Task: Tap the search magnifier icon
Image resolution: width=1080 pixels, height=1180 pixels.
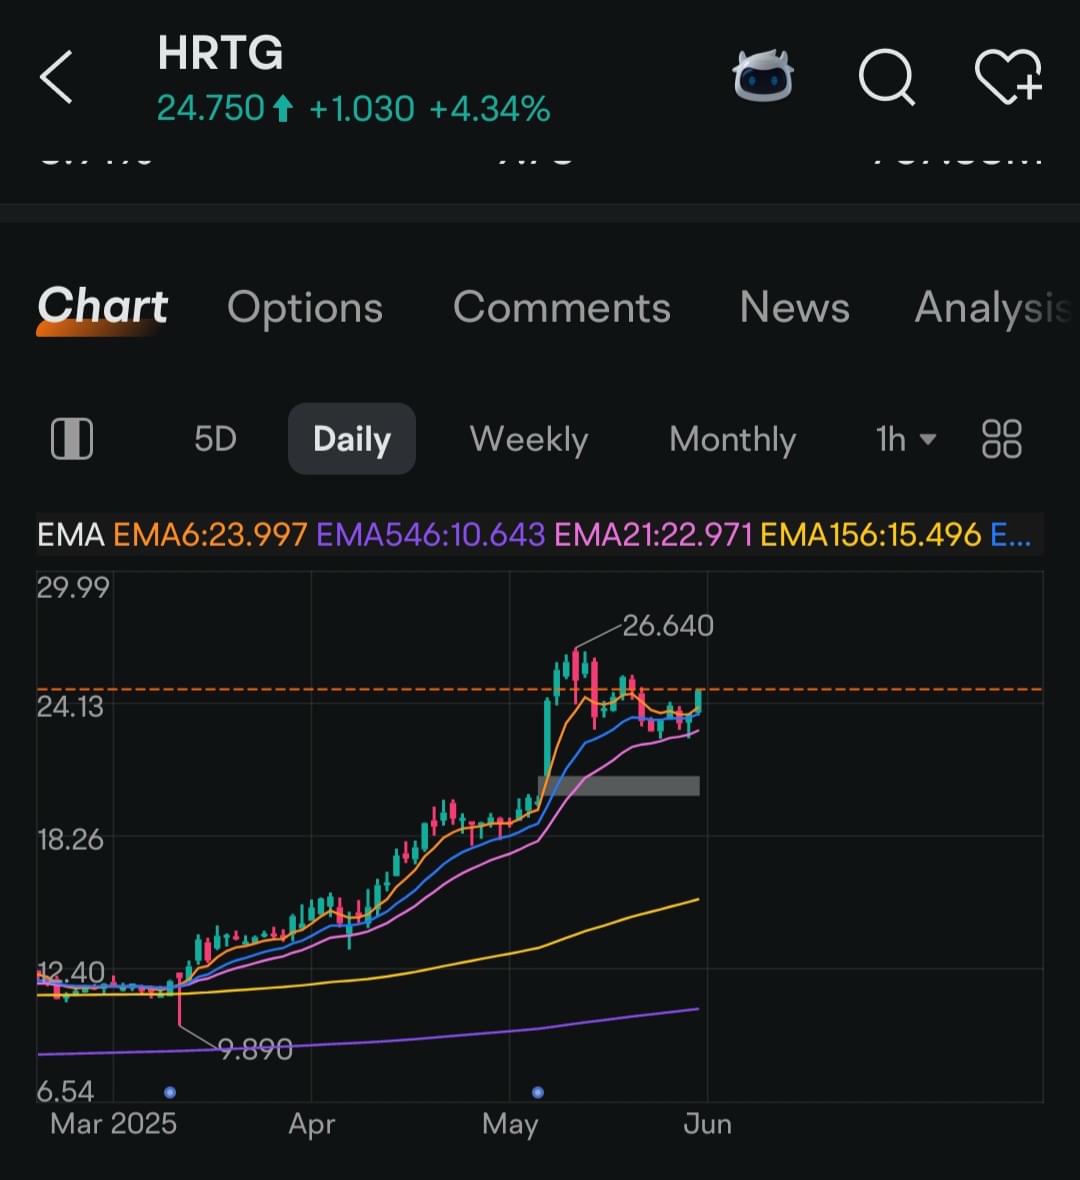Action: (x=887, y=77)
